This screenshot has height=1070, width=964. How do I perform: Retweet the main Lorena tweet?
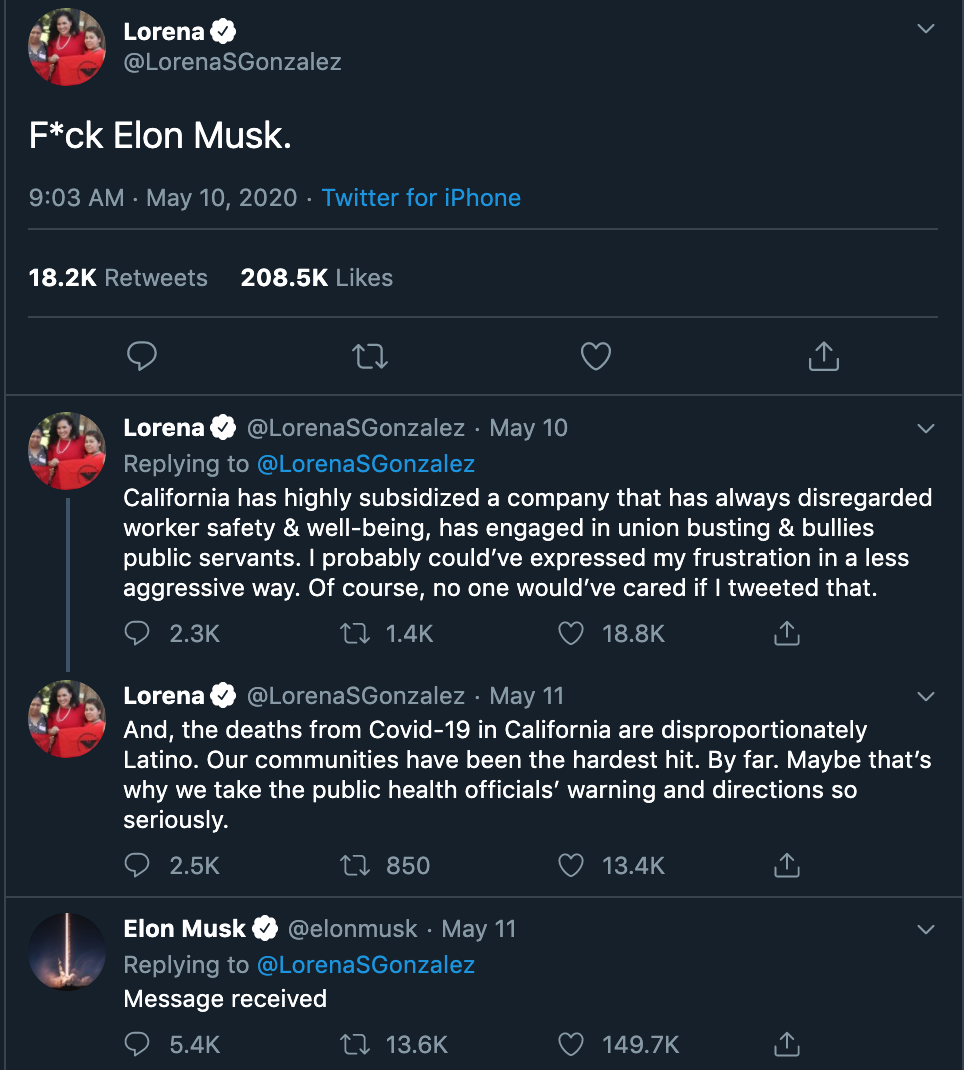tap(370, 356)
